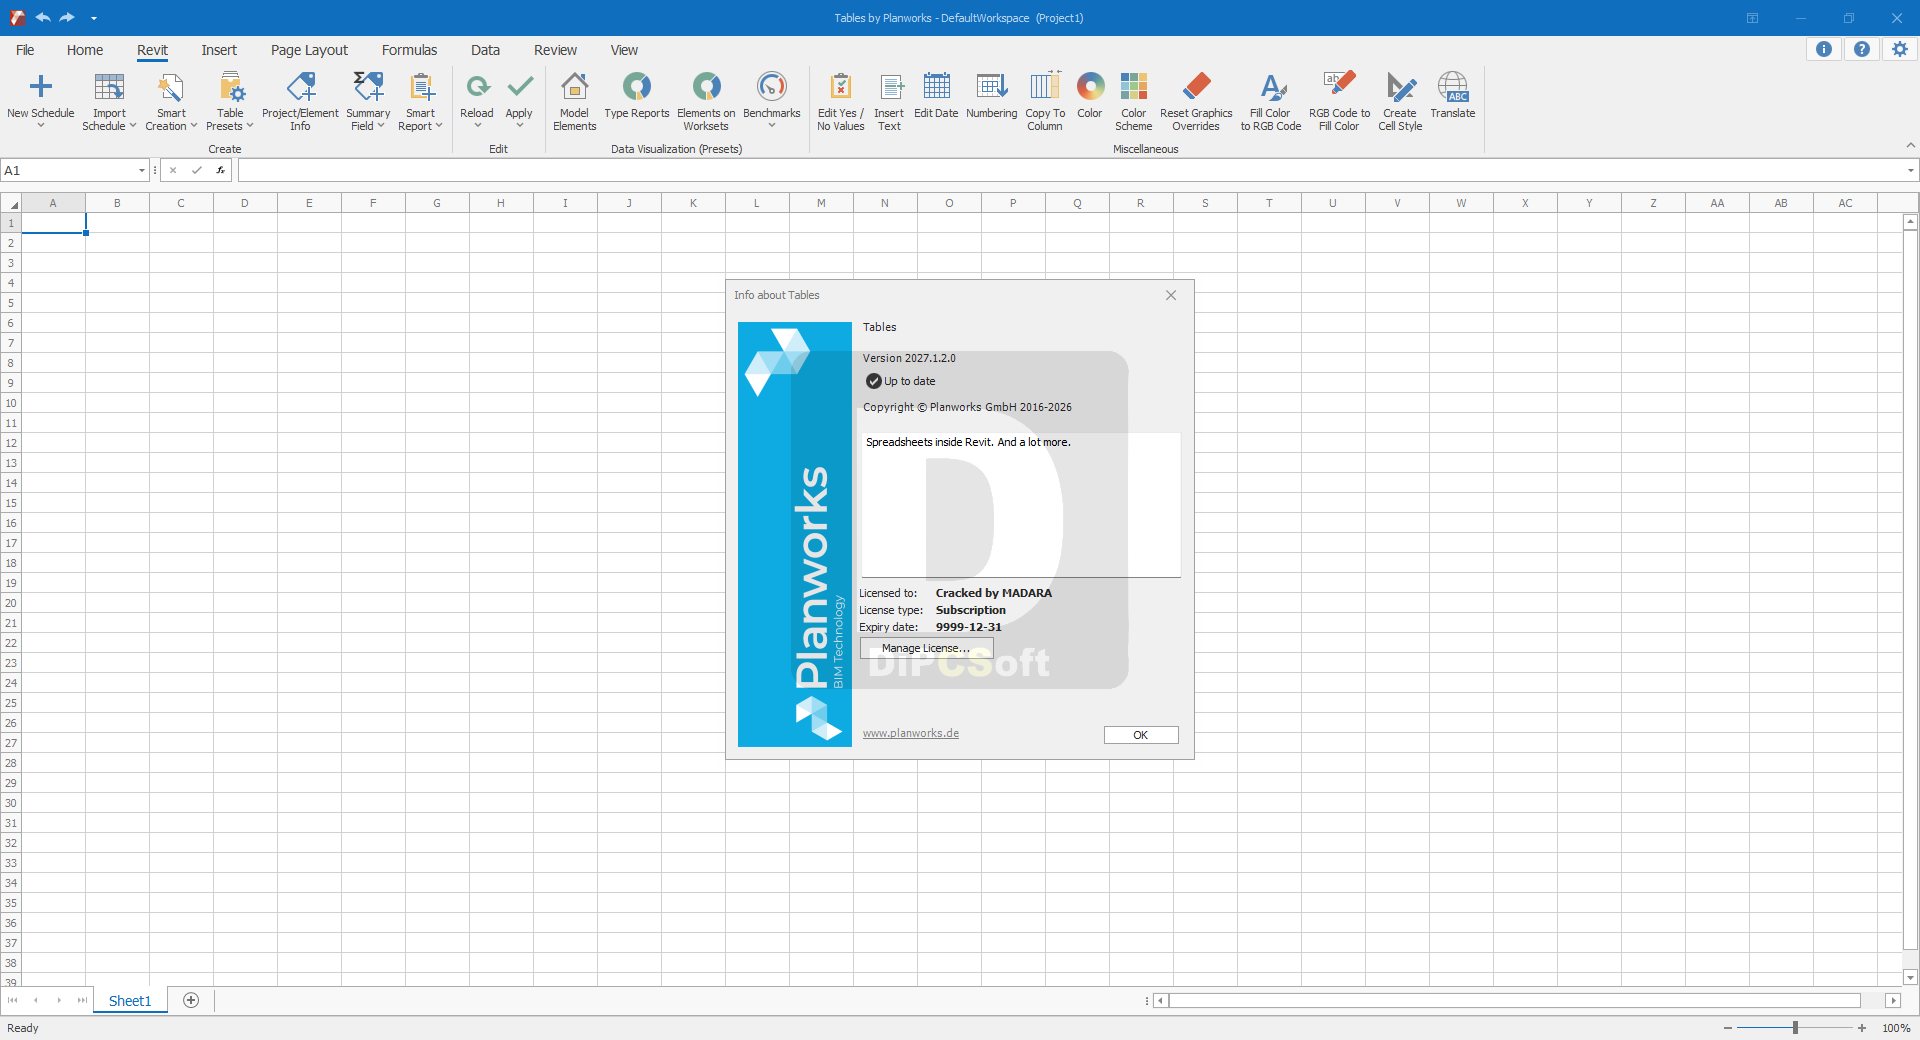Click the New Schedule icon
Viewport: 1920px width, 1040px height.
point(41,87)
